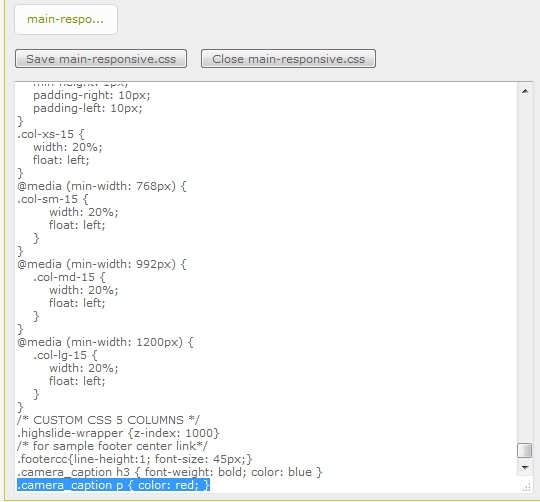
Task: Click the .col-lg-15 selector line
Action: tap(65, 355)
